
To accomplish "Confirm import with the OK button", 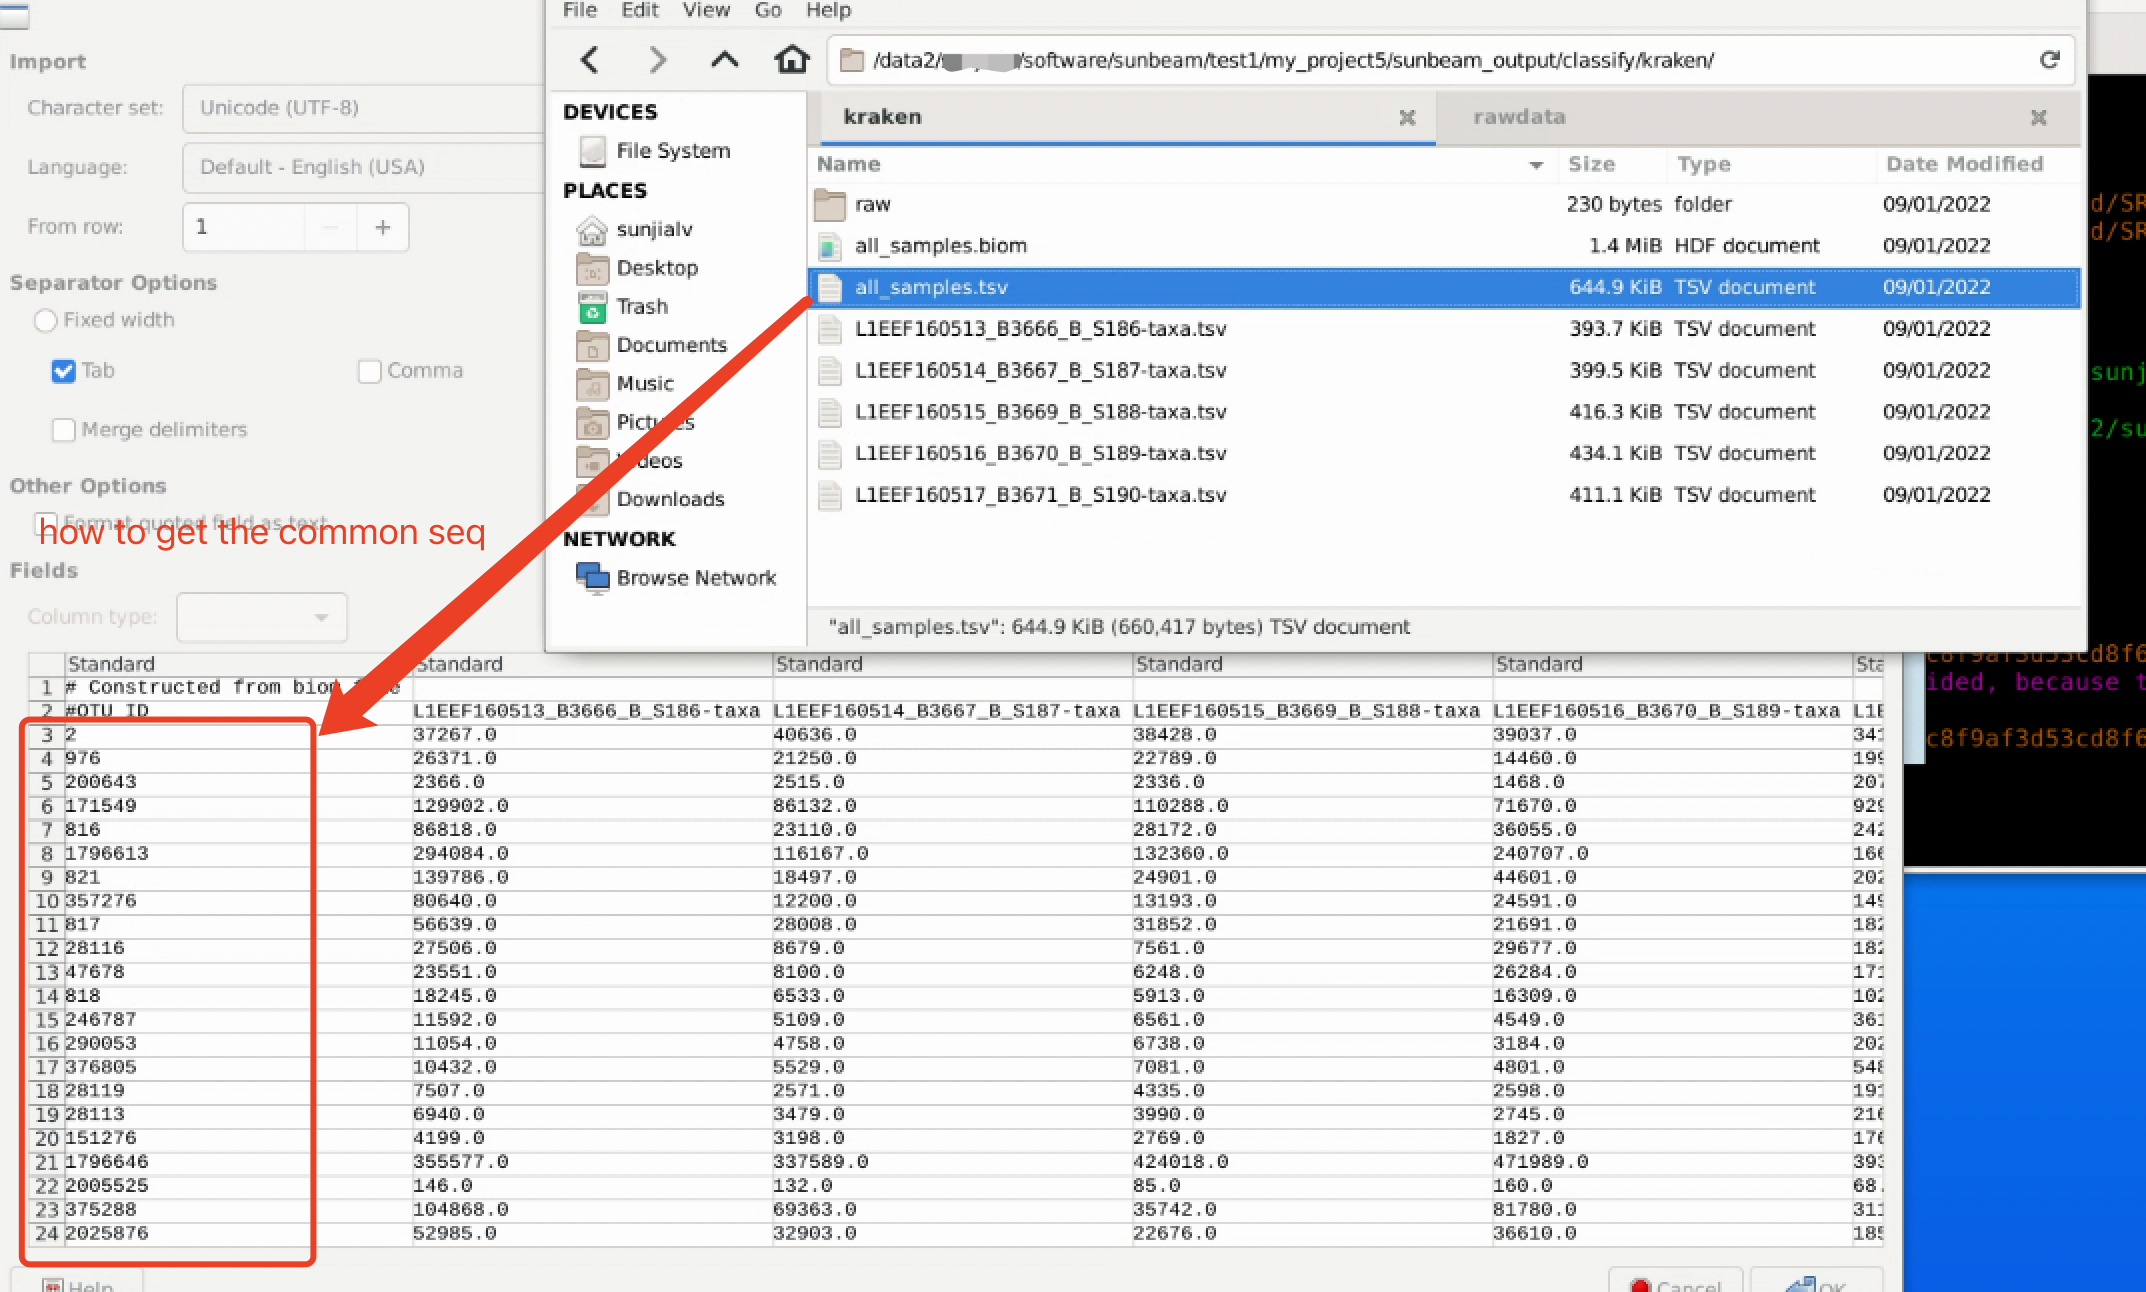I will [x=1815, y=1283].
